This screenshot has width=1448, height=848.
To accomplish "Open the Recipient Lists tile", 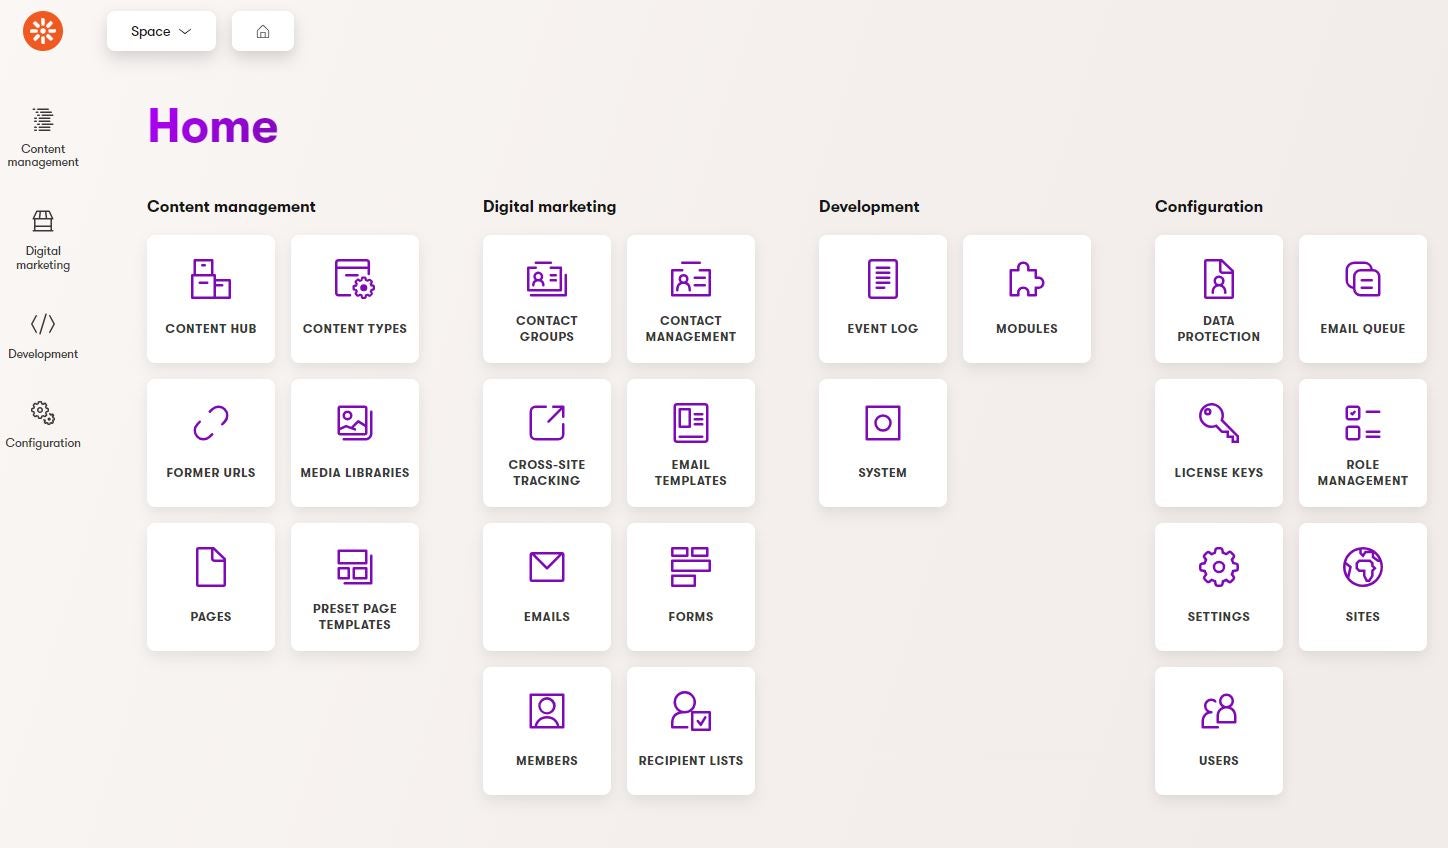I will click(690, 730).
